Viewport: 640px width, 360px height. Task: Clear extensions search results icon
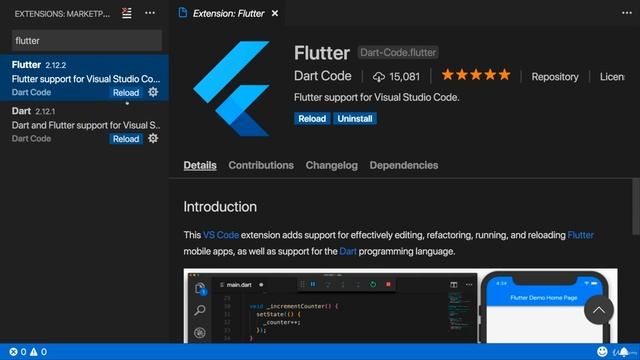(127, 13)
